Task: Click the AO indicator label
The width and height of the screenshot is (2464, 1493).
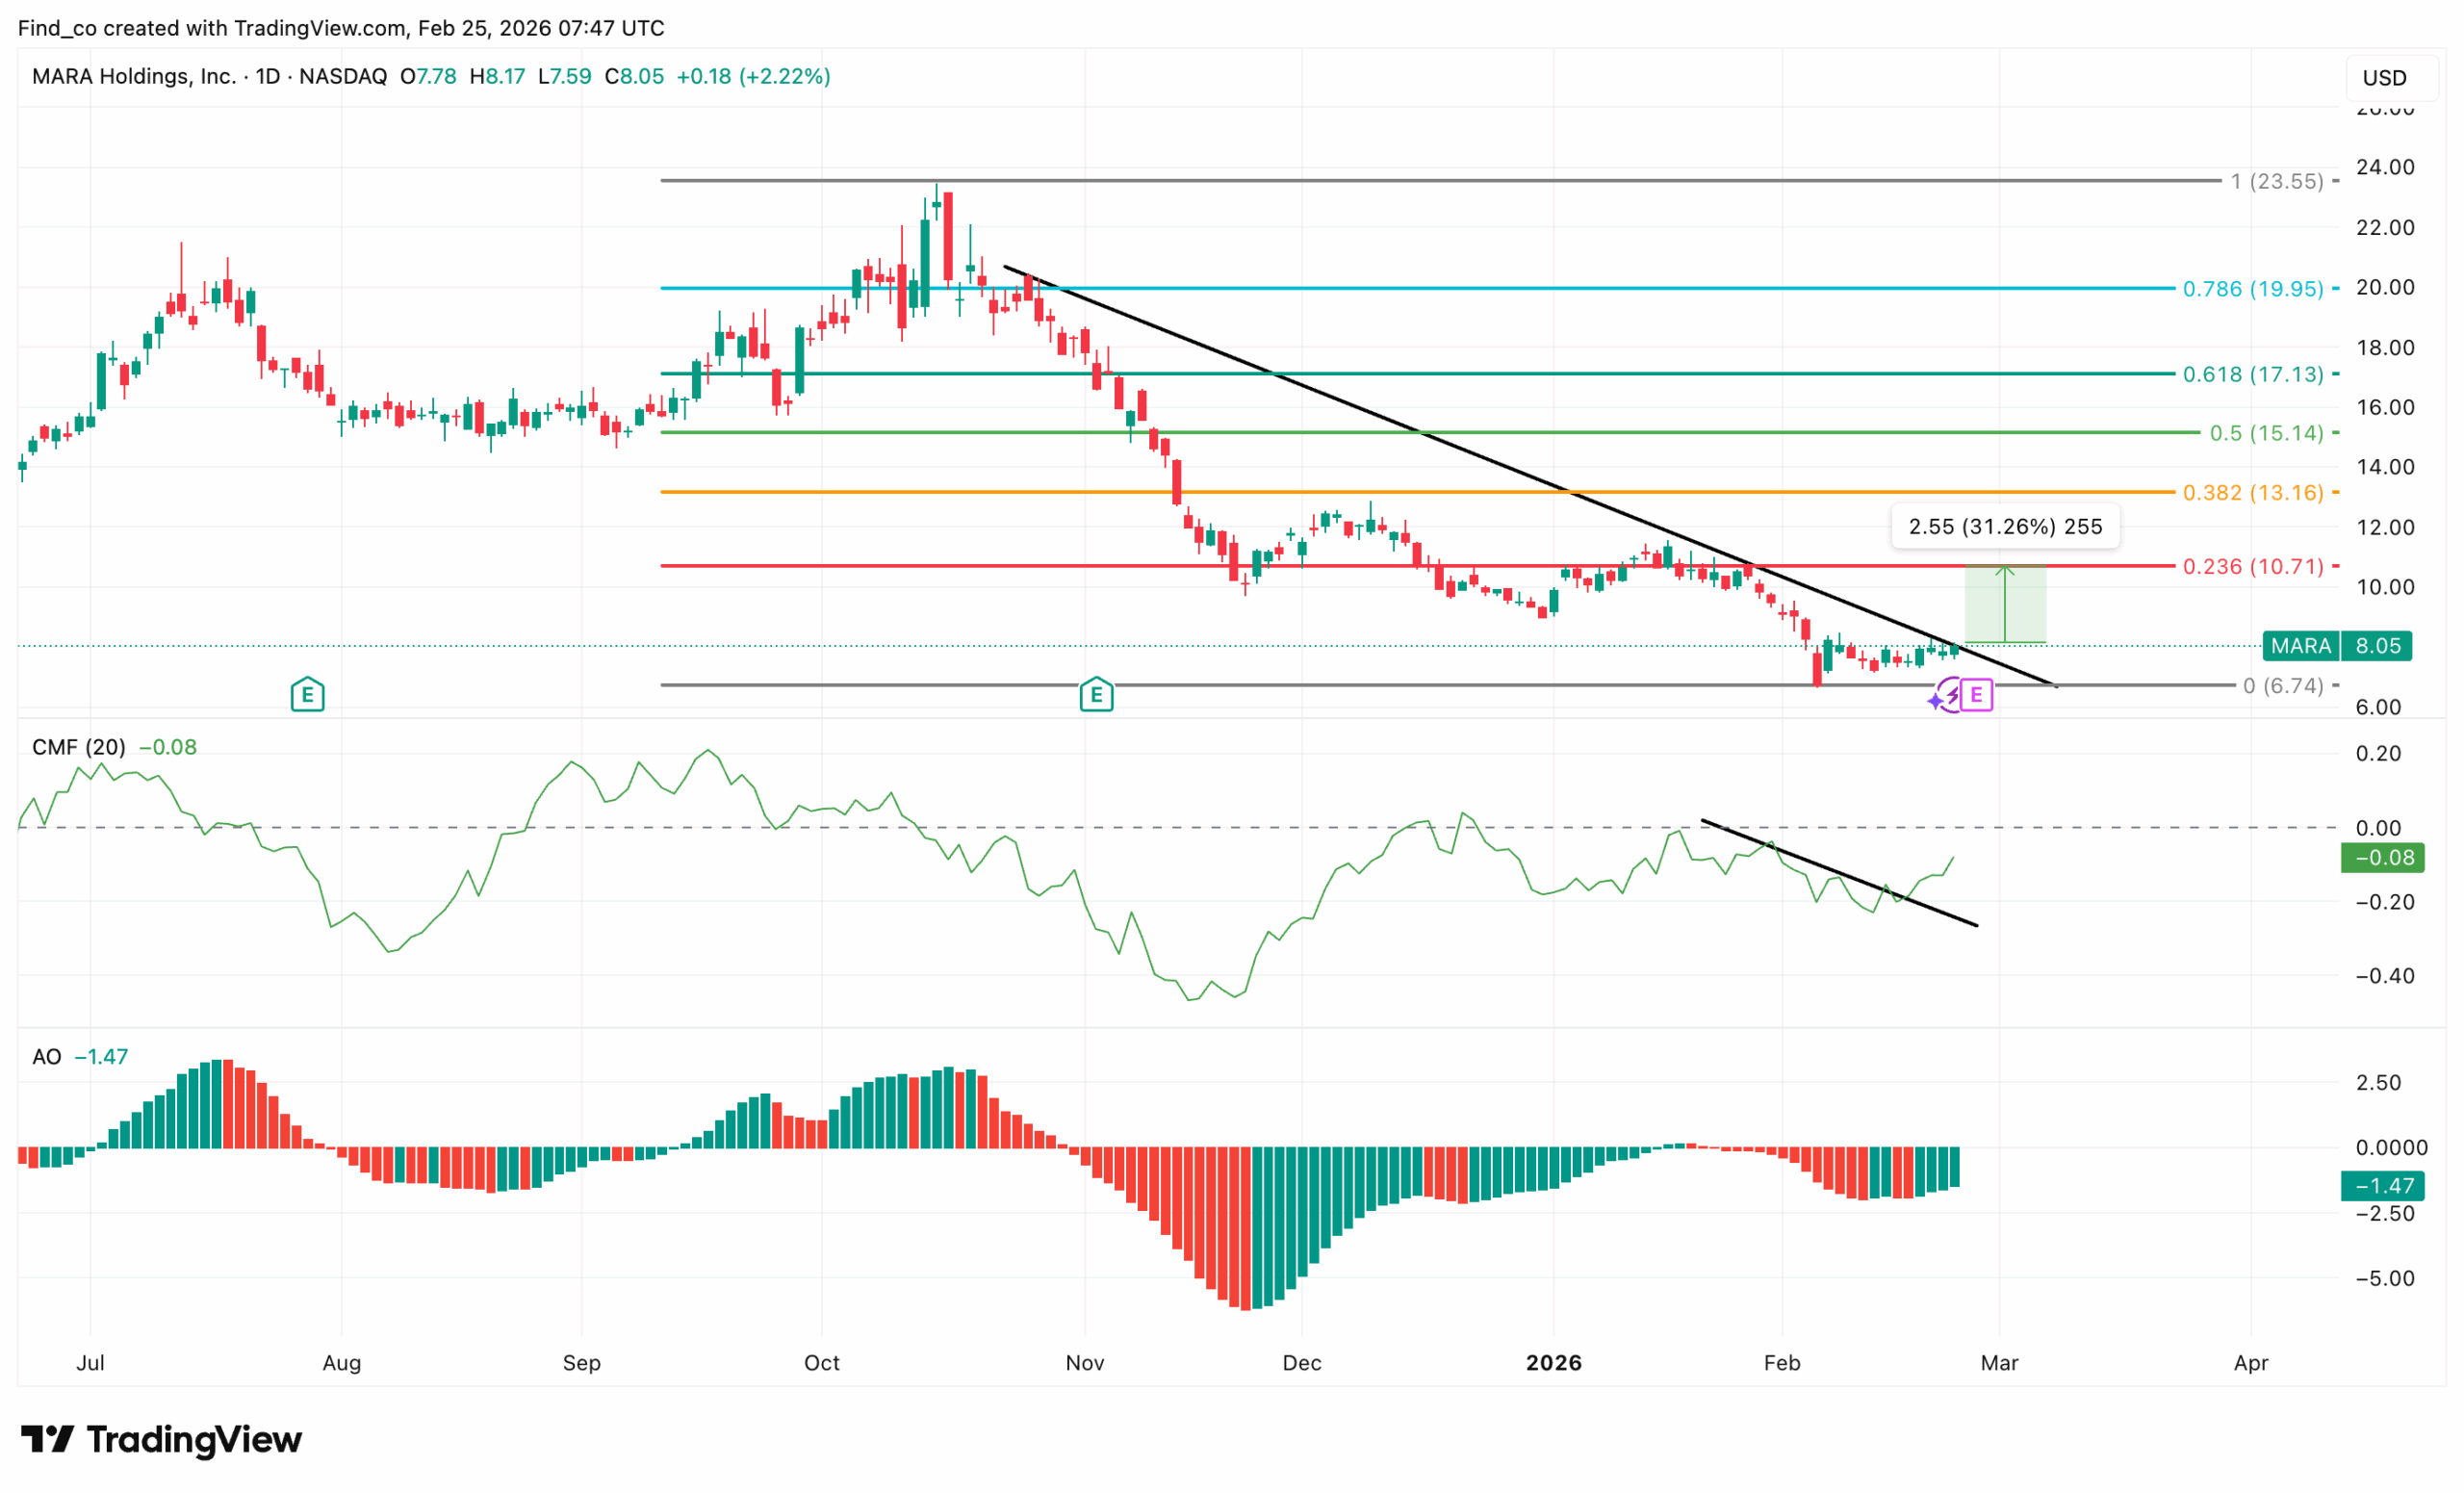Action: (47, 1057)
